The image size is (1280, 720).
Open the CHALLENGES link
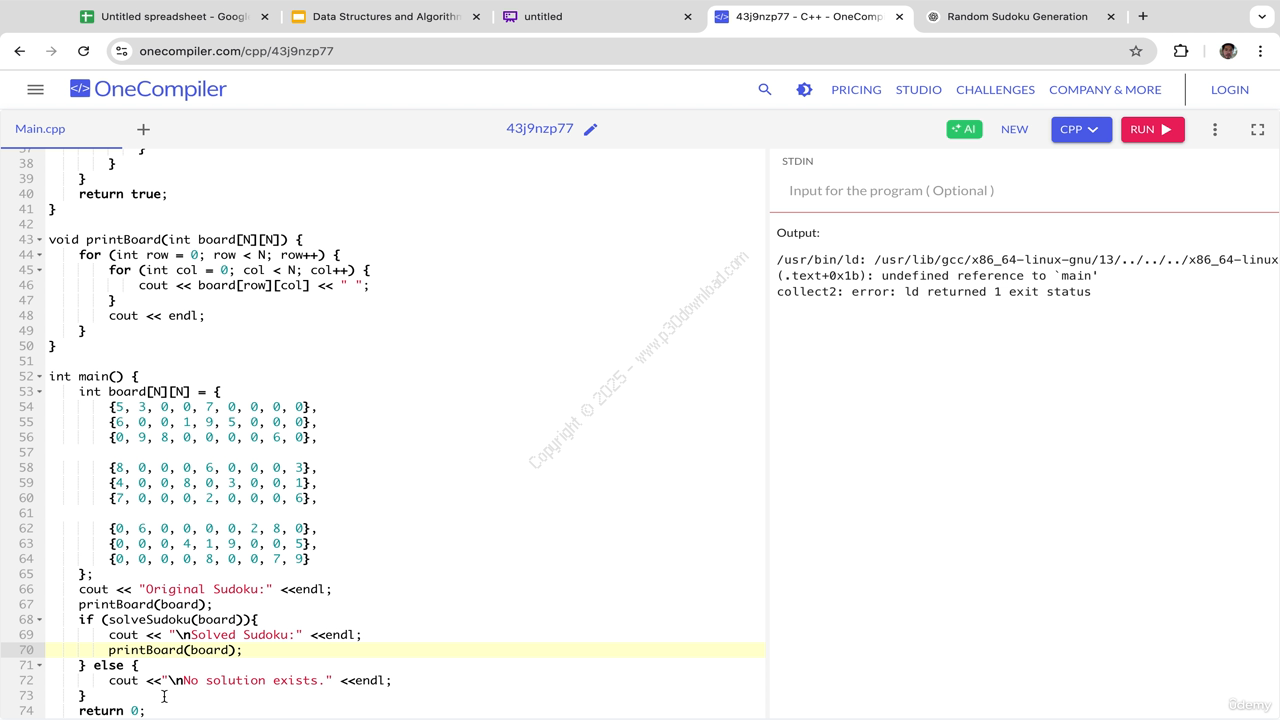coord(995,89)
